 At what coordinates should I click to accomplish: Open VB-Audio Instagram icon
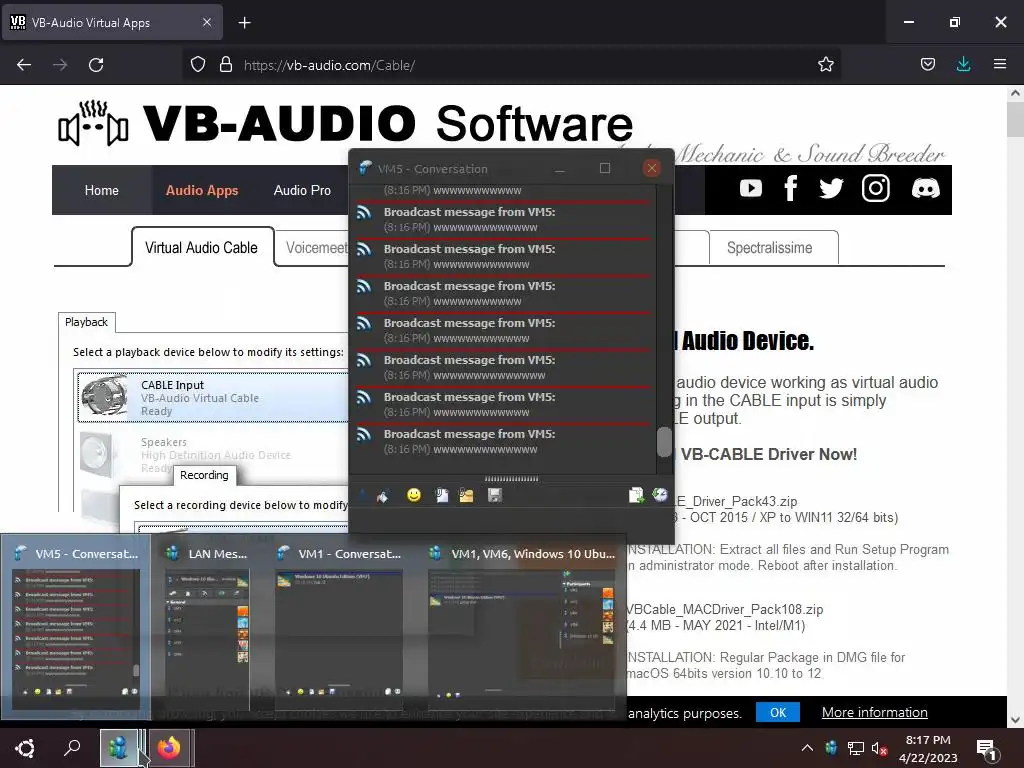pyautogui.click(x=876, y=189)
